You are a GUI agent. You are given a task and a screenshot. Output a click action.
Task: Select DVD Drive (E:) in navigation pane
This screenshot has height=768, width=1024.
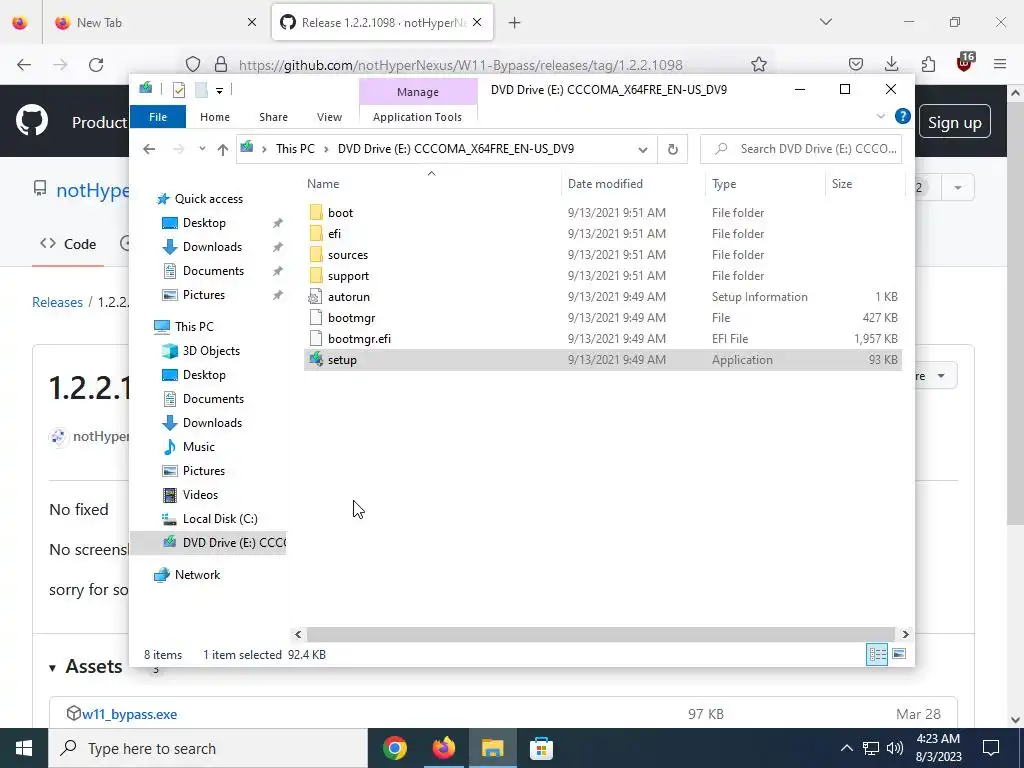pyautogui.click(x=209, y=543)
